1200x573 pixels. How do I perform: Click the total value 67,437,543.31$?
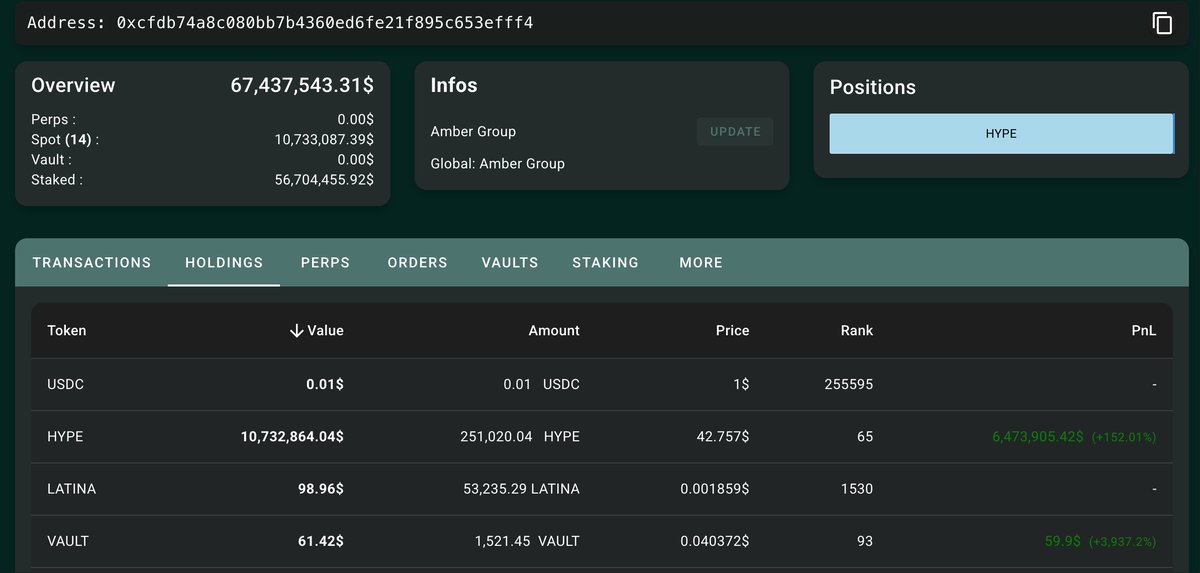tap(302, 85)
